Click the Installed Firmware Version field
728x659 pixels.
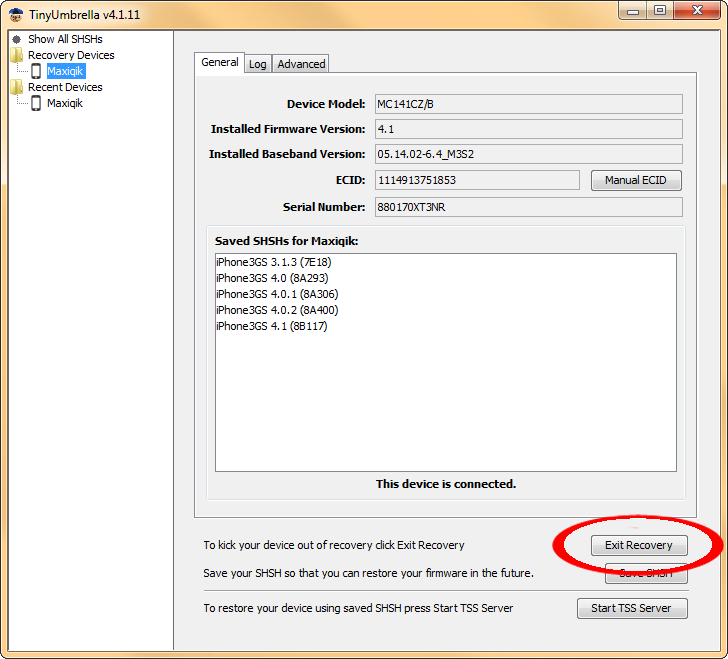pos(528,129)
